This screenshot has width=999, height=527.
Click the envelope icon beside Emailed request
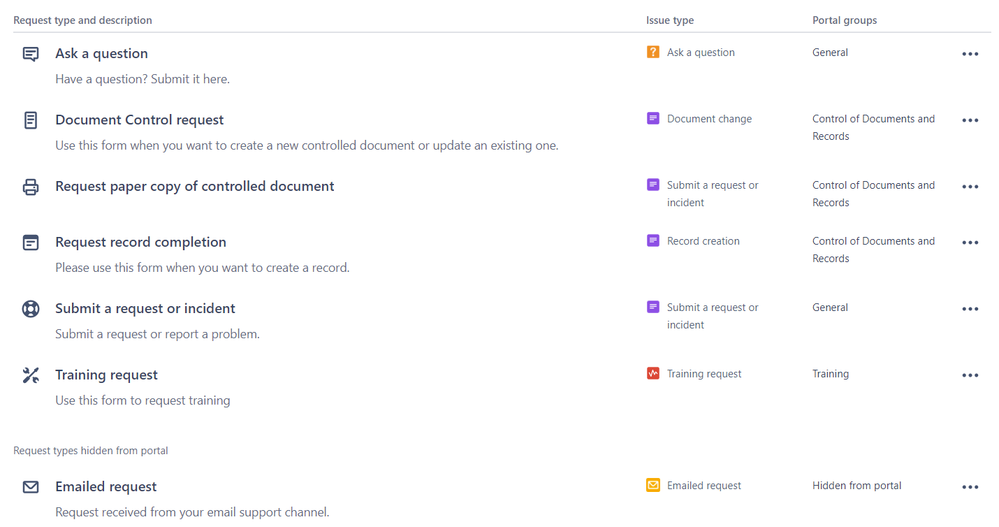(x=31, y=487)
